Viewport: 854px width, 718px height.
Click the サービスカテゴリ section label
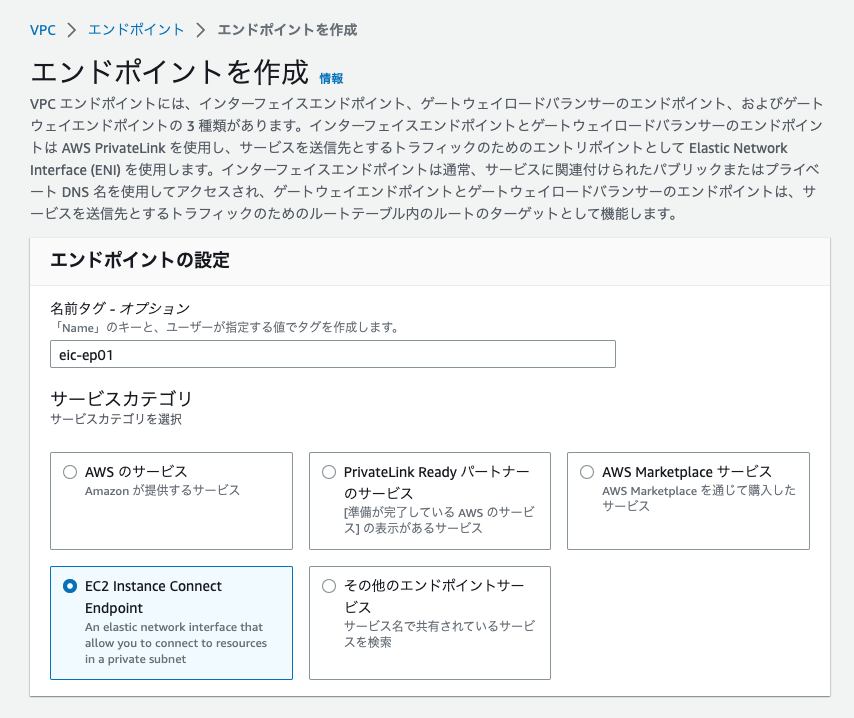(111, 399)
